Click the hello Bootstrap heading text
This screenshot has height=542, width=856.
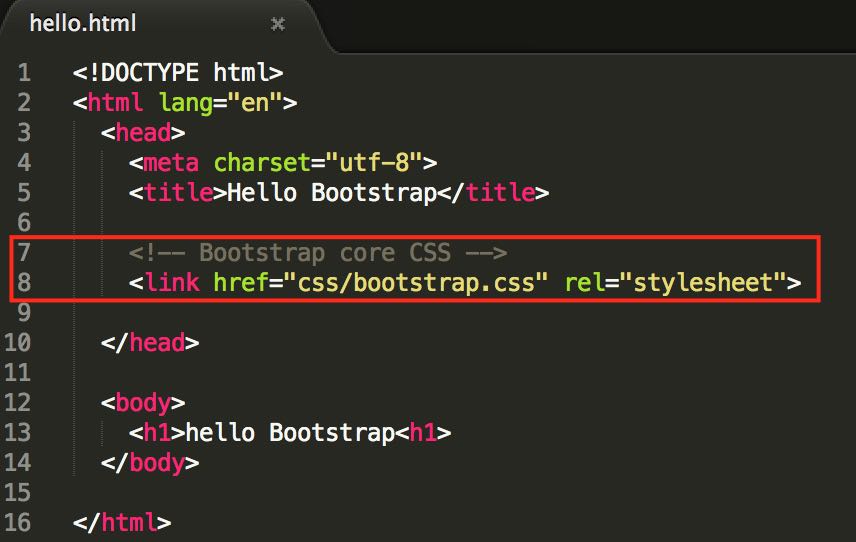tap(290, 433)
